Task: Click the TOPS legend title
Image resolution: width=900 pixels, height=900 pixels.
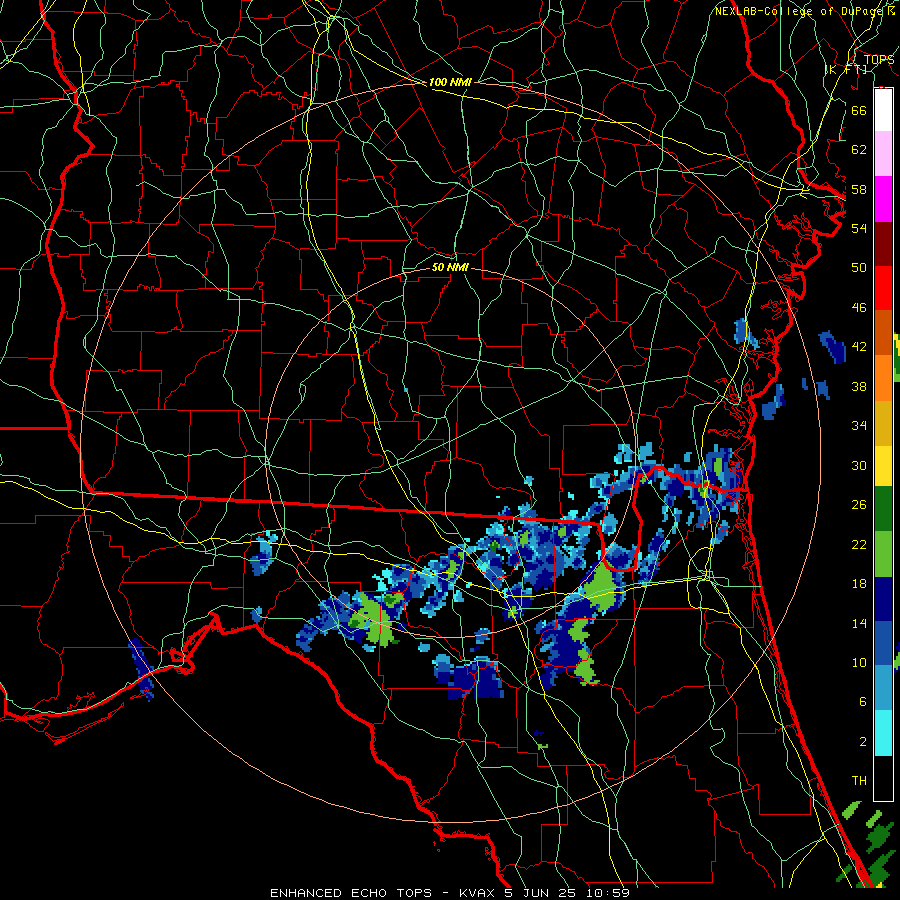Action: pos(879,60)
